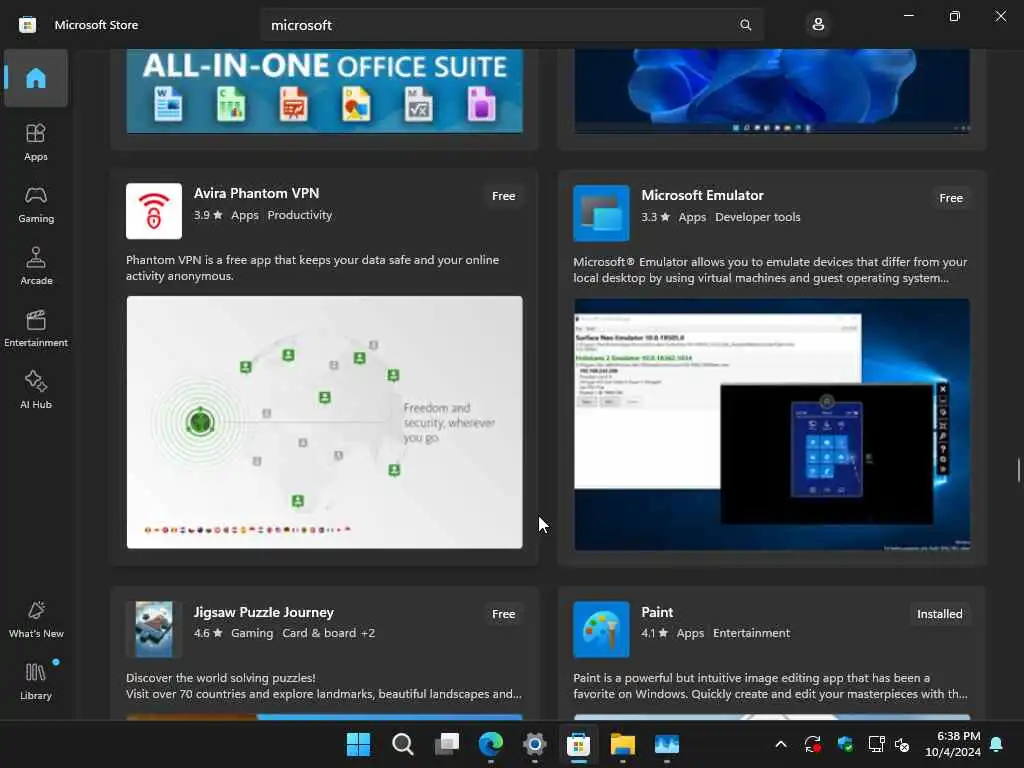
Task: Click Free button for Jigsaw Puzzle Journey
Action: click(504, 614)
